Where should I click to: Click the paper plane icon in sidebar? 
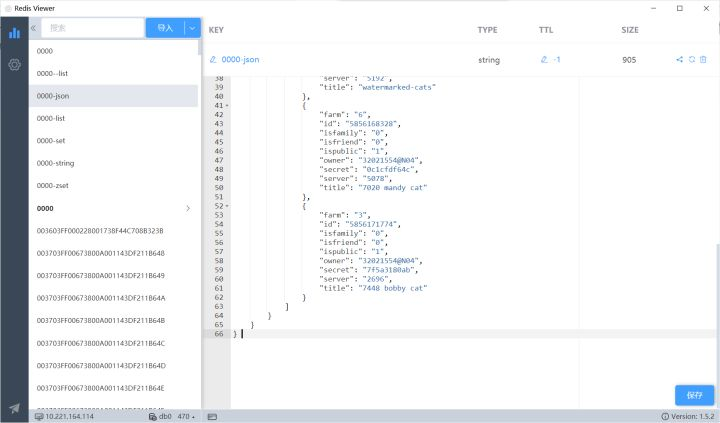pyautogui.click(x=14, y=408)
